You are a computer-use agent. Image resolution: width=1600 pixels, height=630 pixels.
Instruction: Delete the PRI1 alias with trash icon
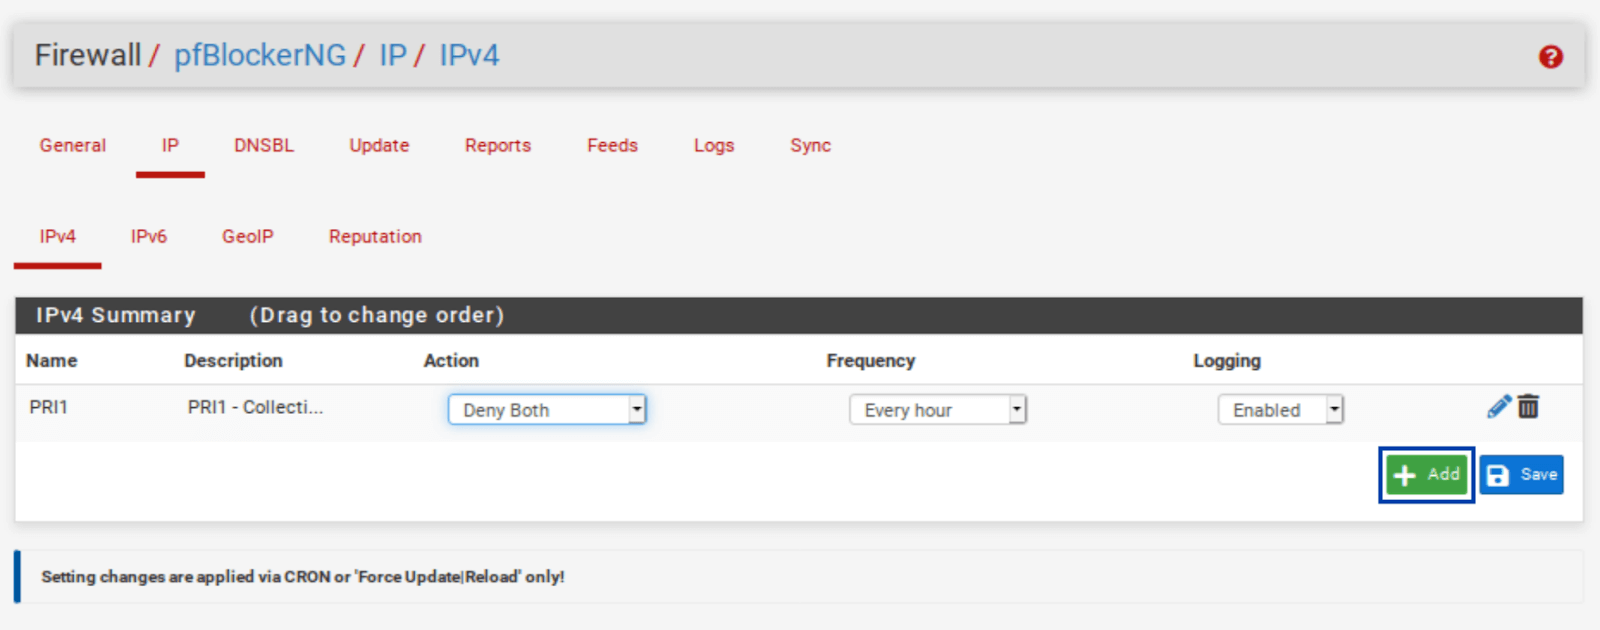[1528, 406]
